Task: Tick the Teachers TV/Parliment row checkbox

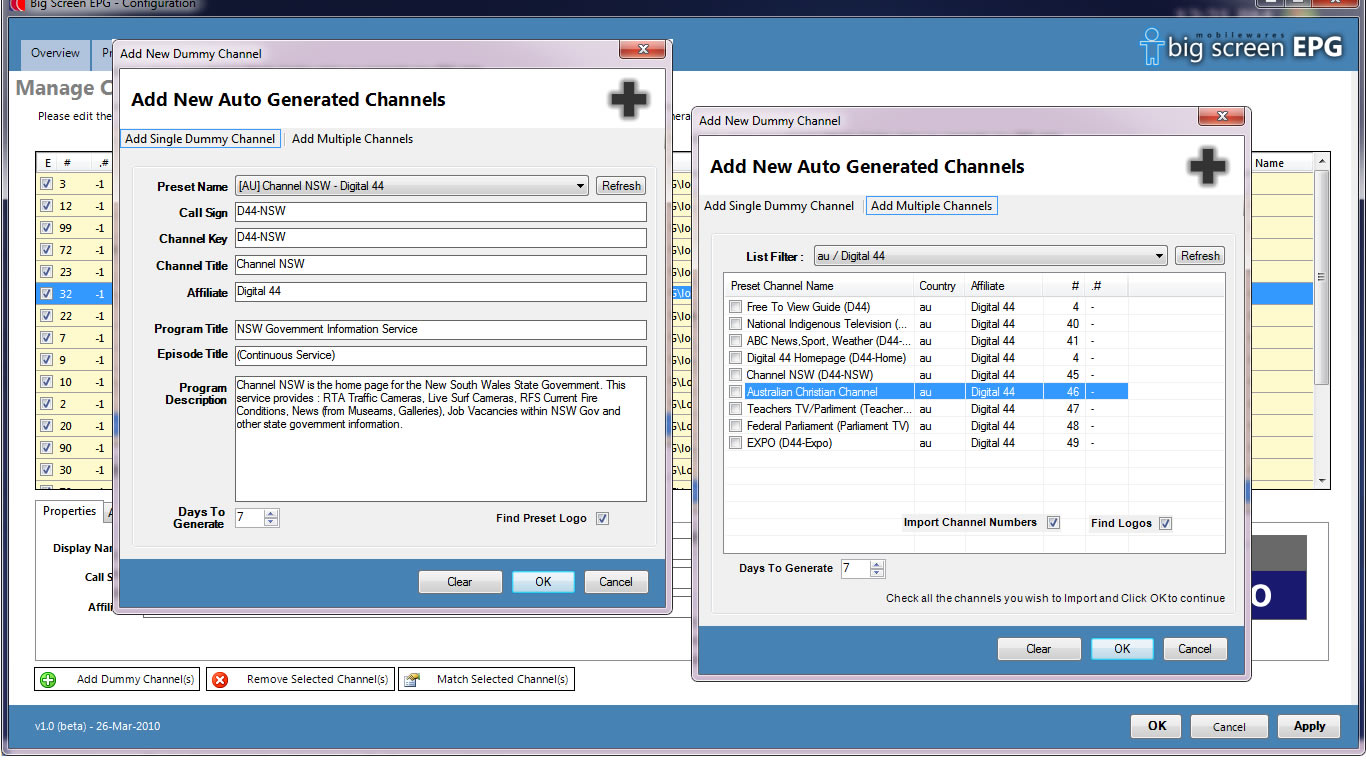Action: point(736,409)
